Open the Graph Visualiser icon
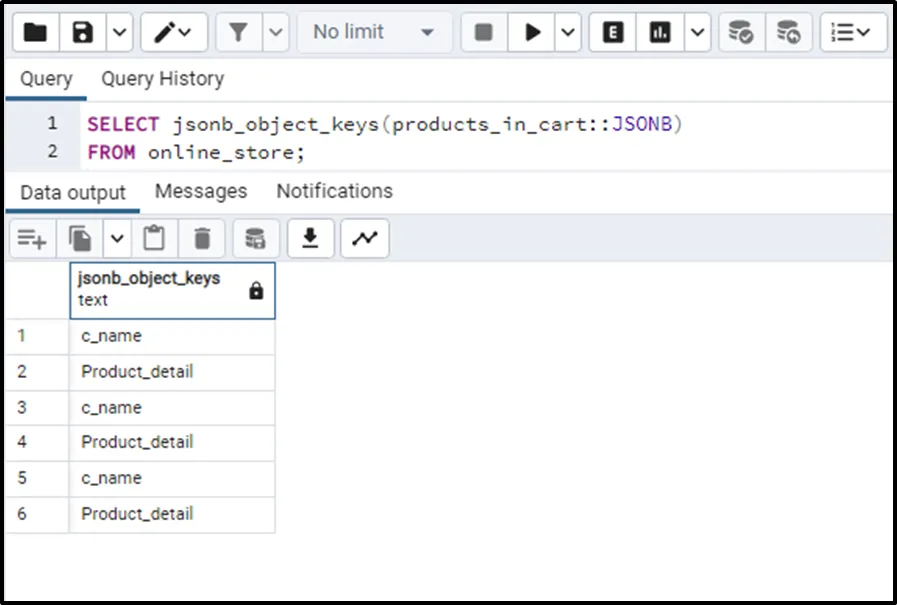This screenshot has height=605, width=897. coord(365,238)
